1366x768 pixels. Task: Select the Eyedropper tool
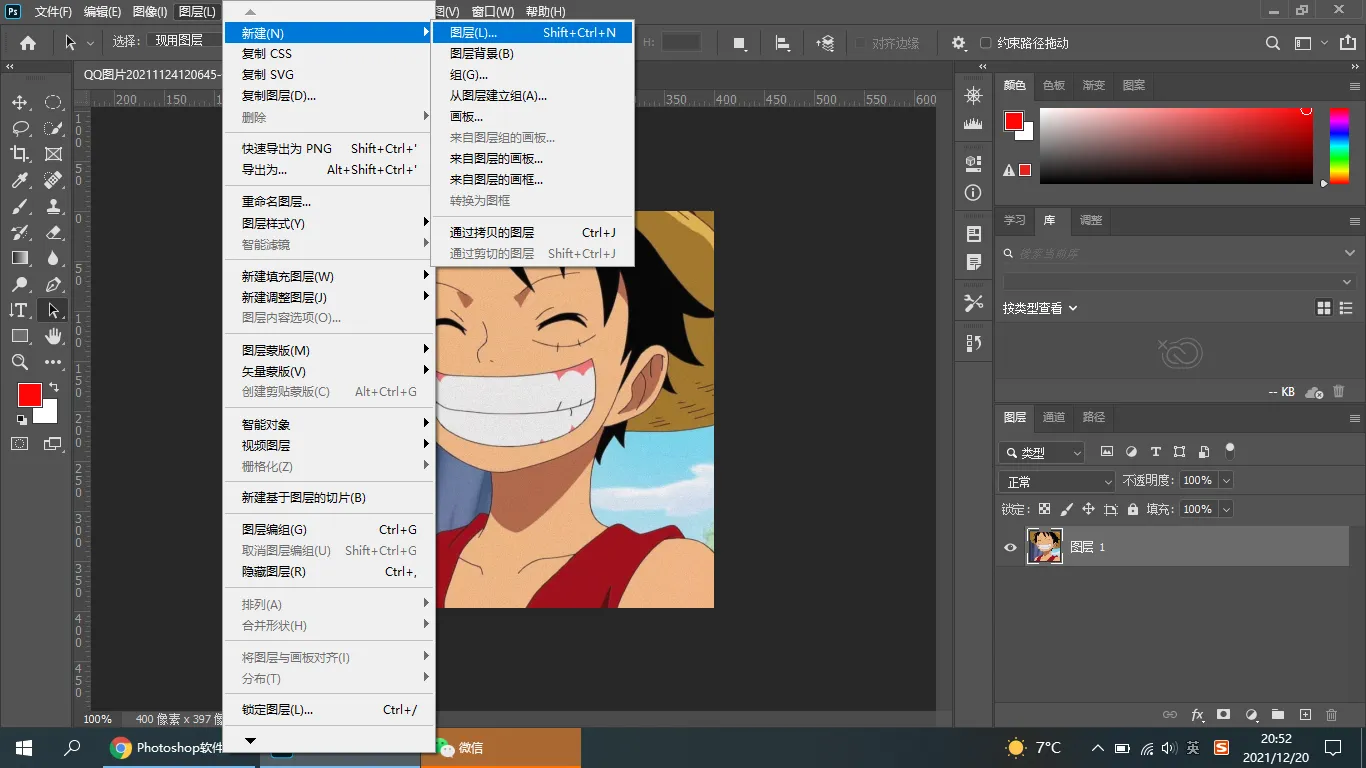(20, 180)
